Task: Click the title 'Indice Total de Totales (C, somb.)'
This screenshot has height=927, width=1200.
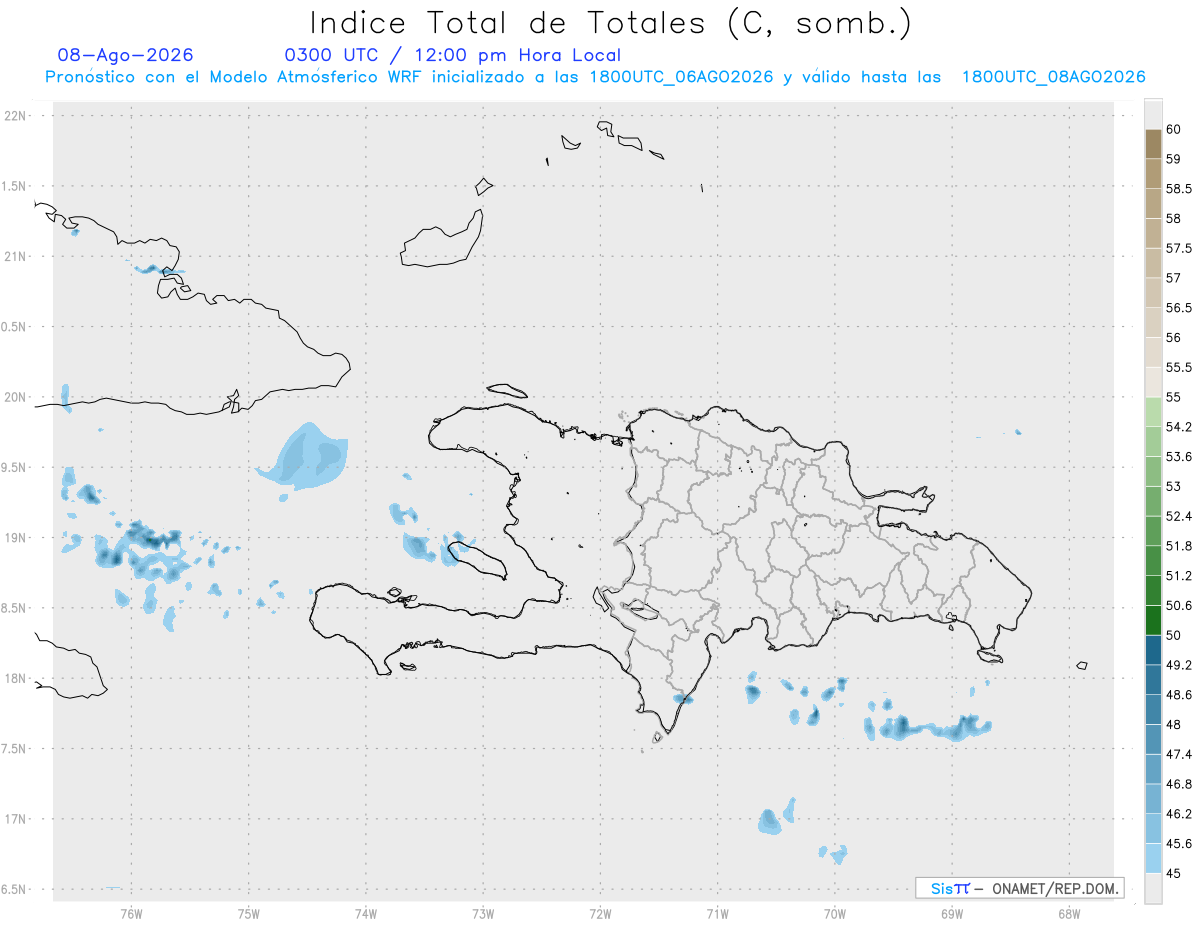Action: tap(610, 23)
